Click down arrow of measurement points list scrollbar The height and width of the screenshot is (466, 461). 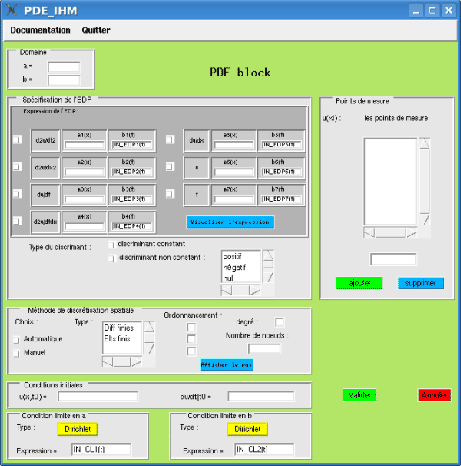click(x=425, y=219)
